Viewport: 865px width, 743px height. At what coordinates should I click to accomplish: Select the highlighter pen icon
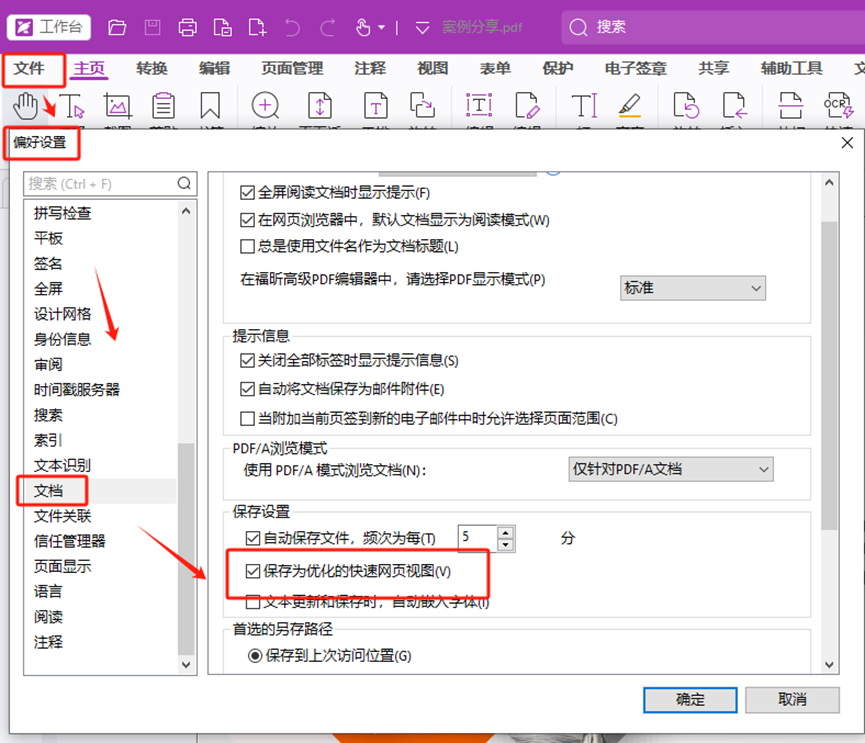[629, 105]
